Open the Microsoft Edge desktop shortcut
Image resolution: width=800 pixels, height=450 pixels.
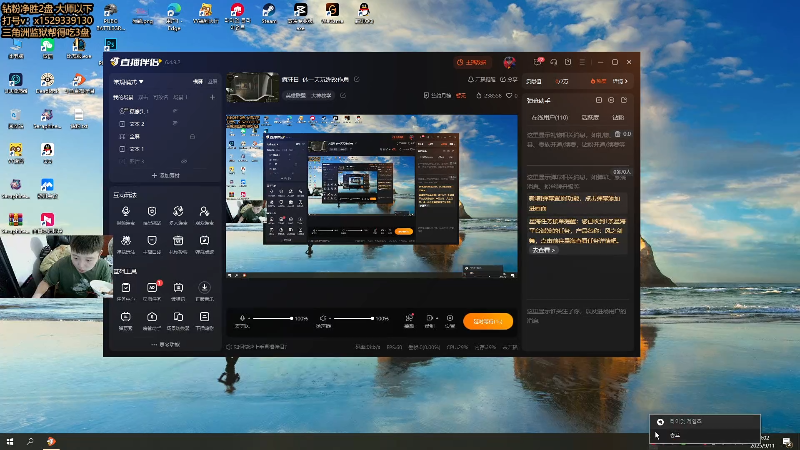(174, 15)
